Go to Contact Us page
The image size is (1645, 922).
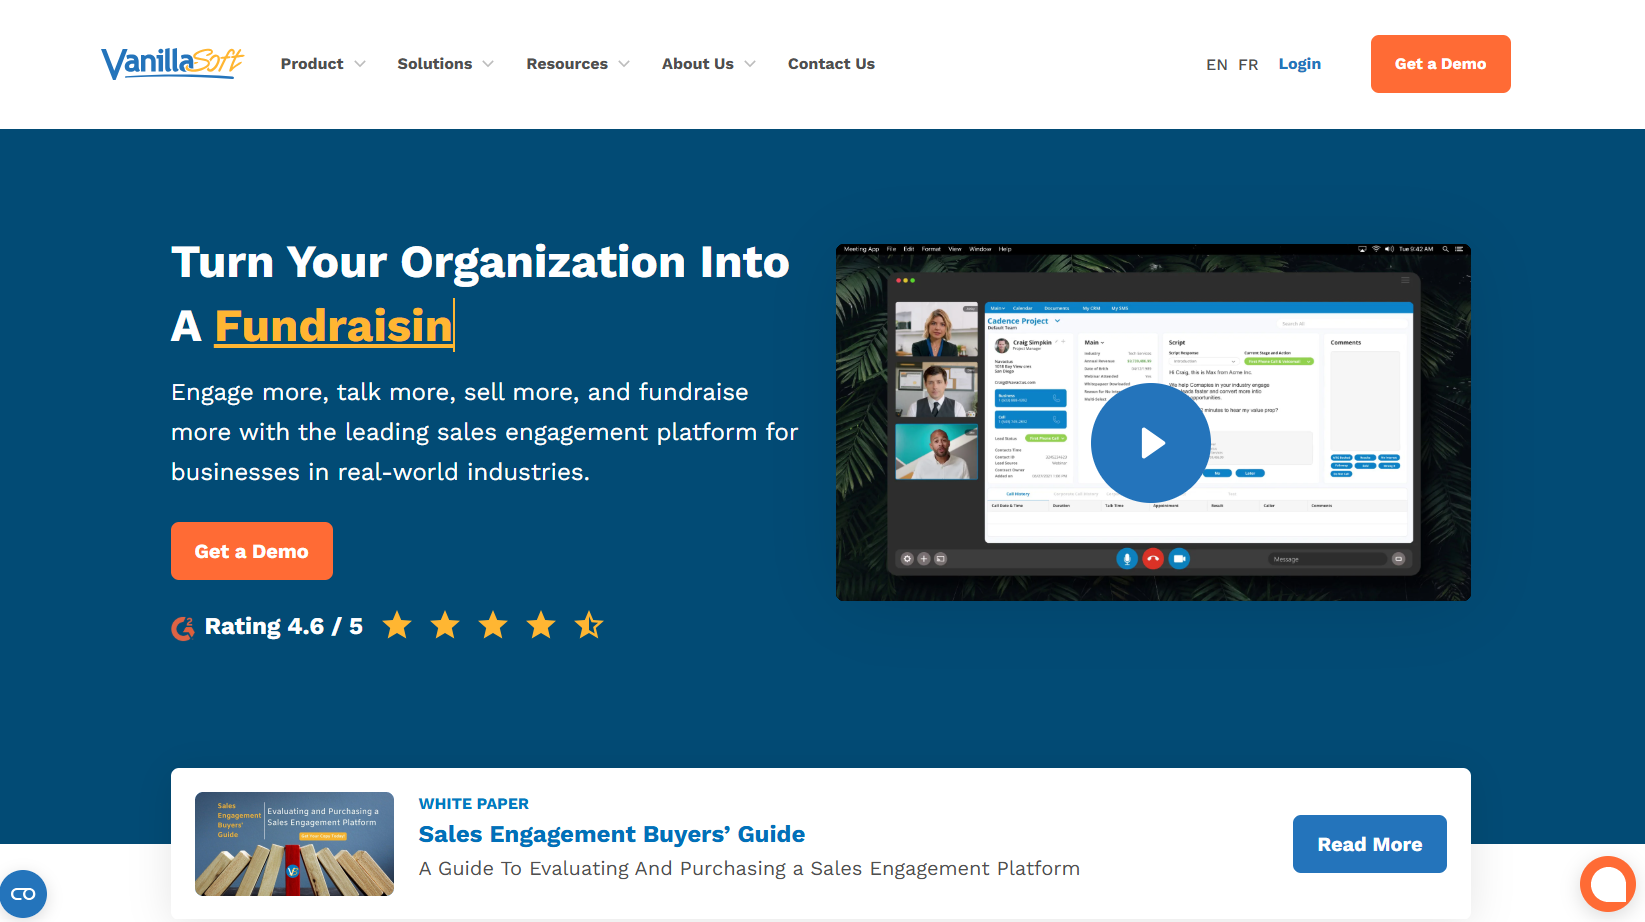coord(831,64)
